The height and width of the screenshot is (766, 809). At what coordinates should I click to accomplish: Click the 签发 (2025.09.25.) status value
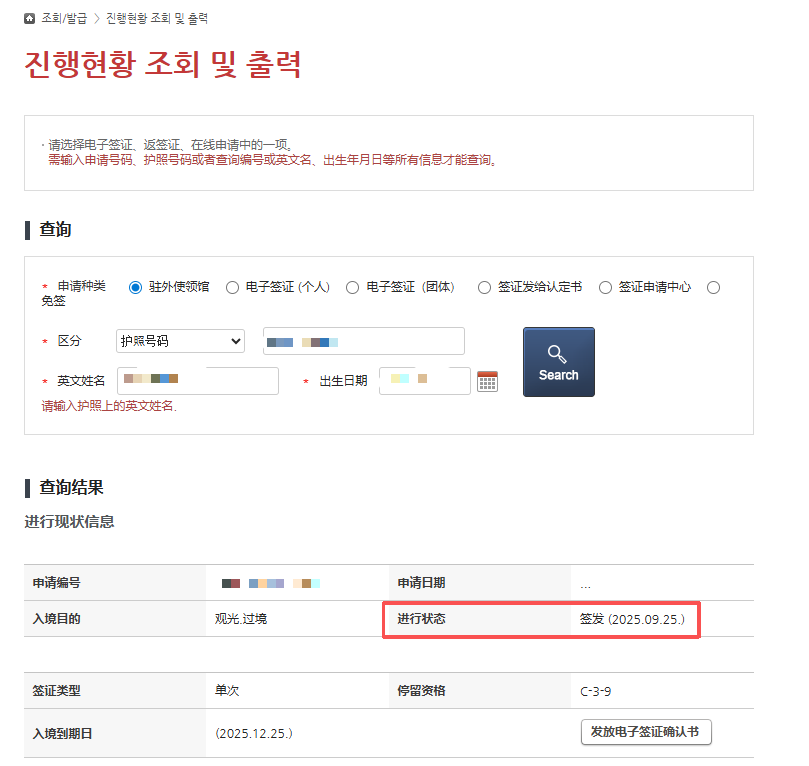click(632, 619)
